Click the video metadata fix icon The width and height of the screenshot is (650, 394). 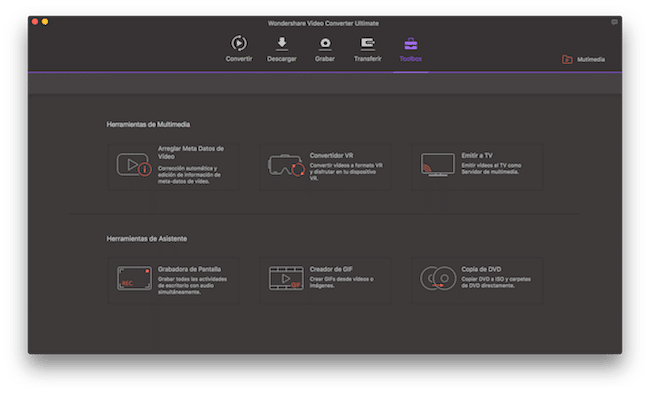click(134, 165)
